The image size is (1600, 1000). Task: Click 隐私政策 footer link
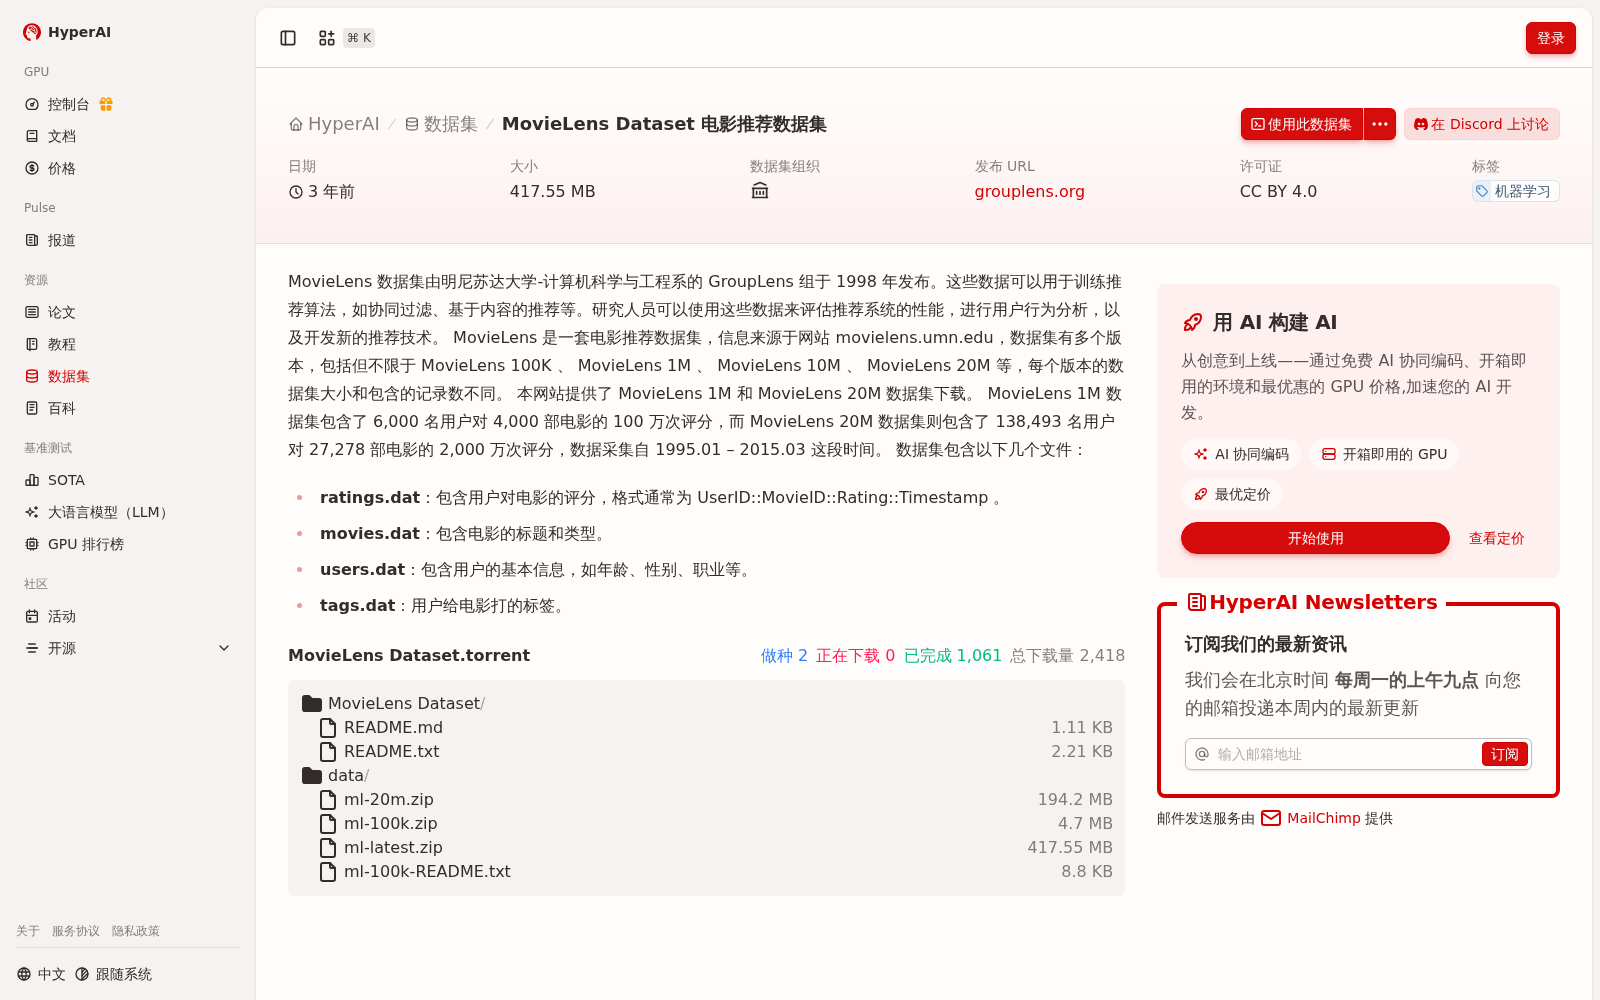[136, 931]
